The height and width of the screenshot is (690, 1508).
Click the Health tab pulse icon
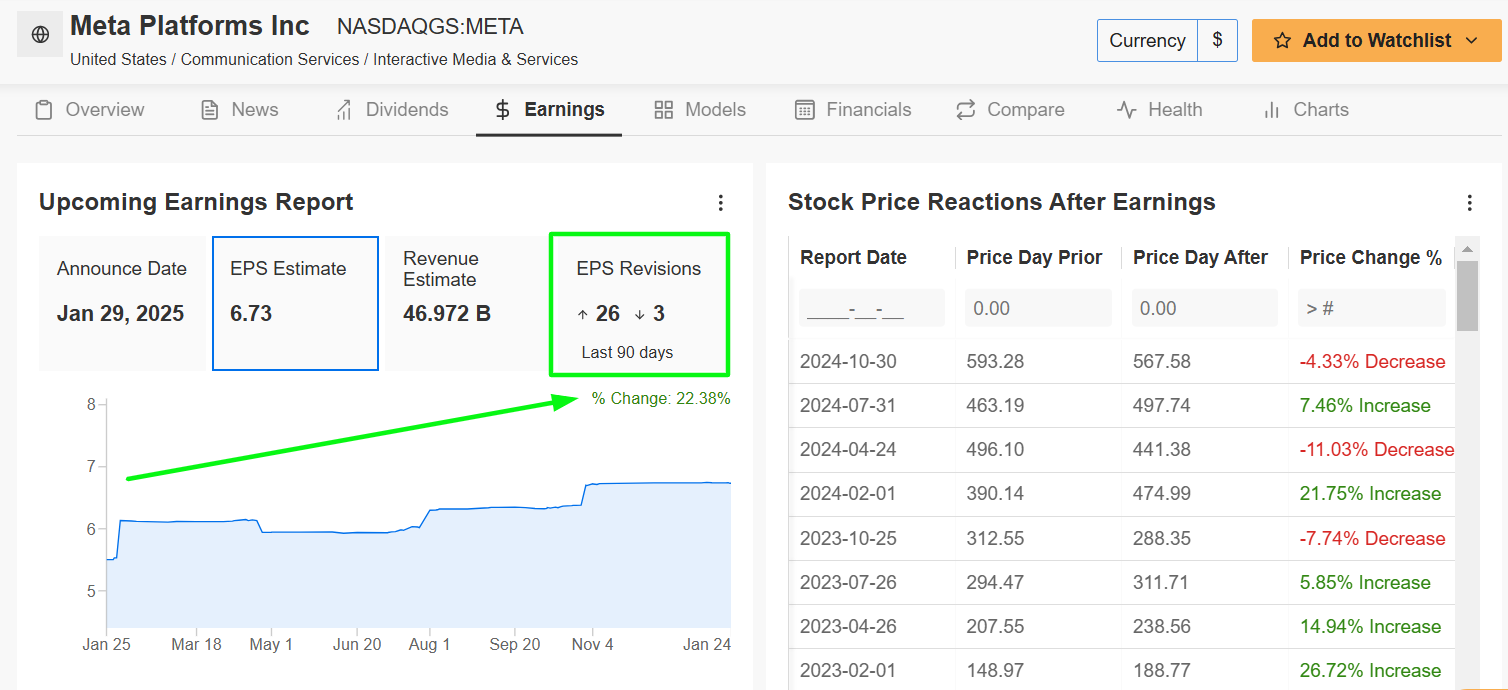[x=1127, y=110]
